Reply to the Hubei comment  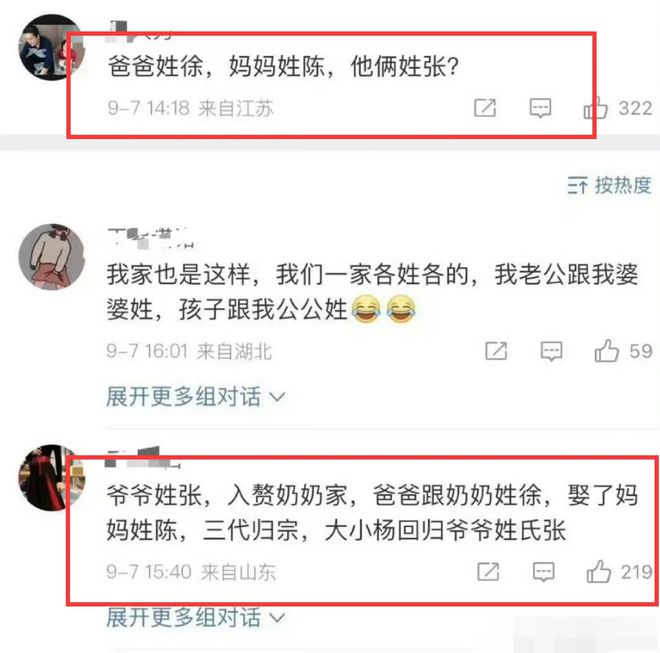(x=551, y=351)
